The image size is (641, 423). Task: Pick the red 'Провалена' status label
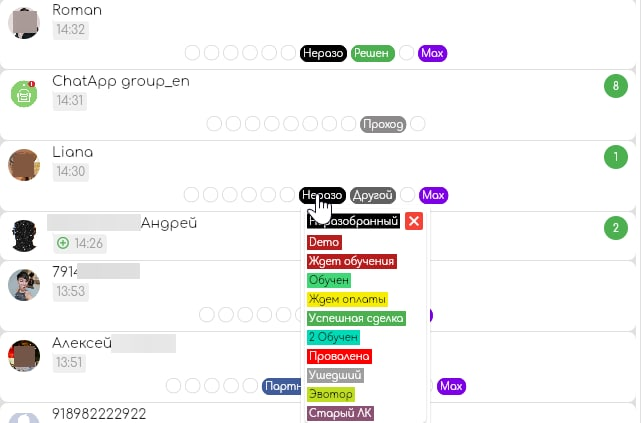coord(339,356)
